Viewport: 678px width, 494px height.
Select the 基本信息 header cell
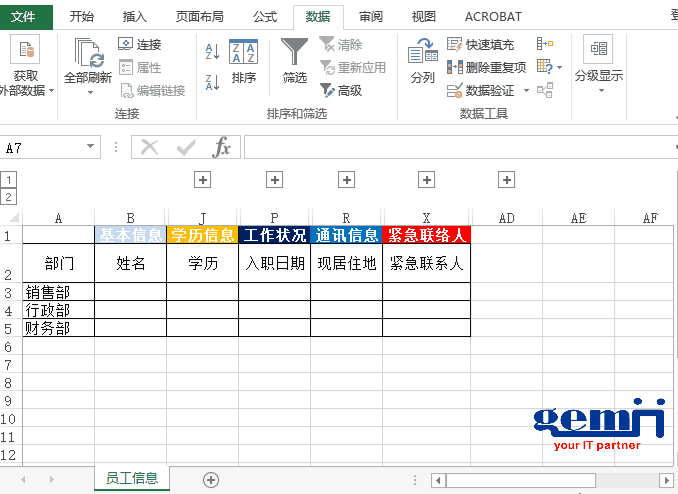[130, 235]
